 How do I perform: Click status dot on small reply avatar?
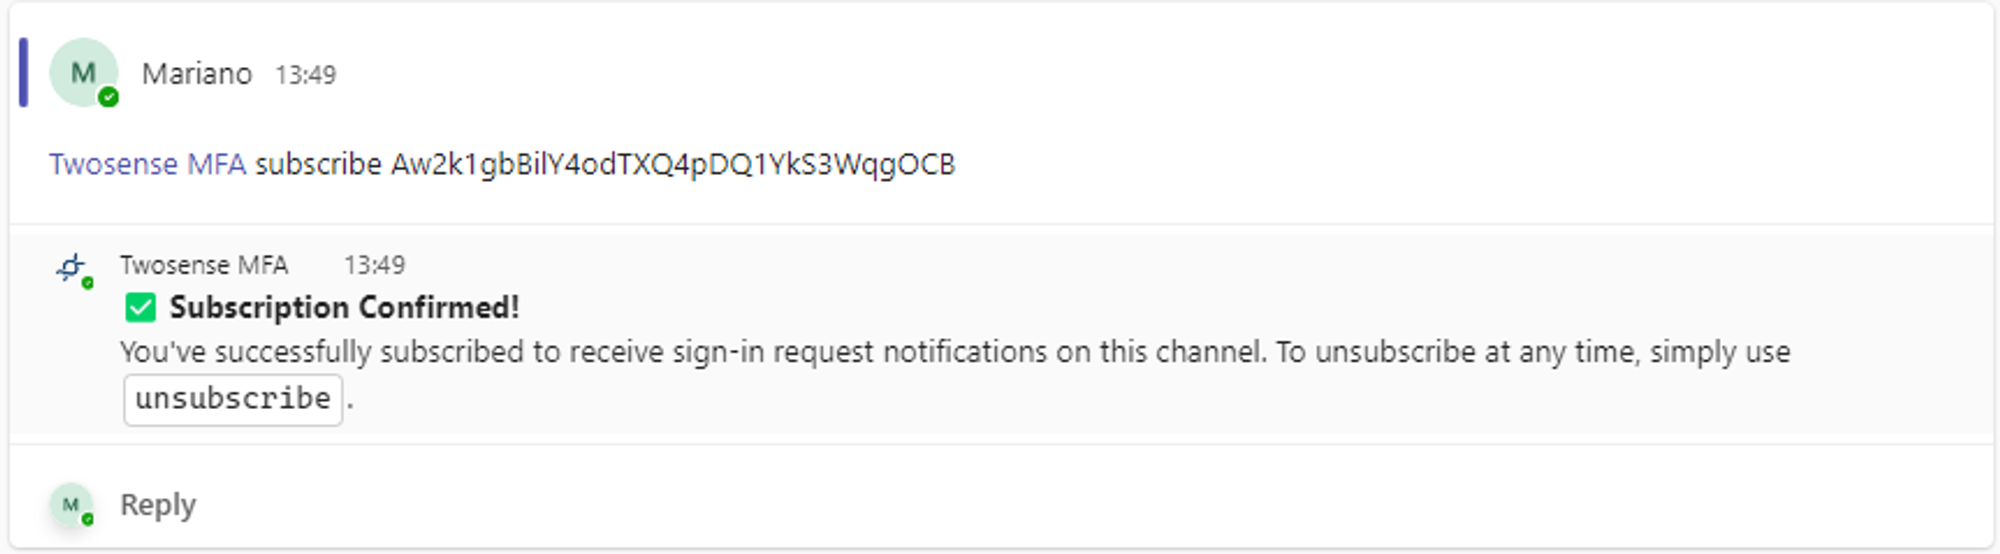coord(88,519)
